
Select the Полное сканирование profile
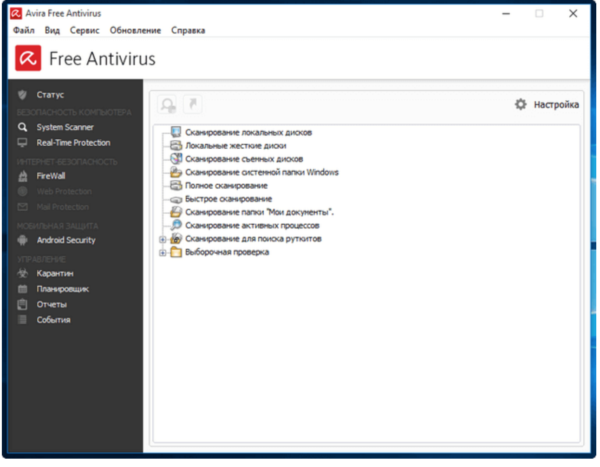pyautogui.click(x=227, y=186)
